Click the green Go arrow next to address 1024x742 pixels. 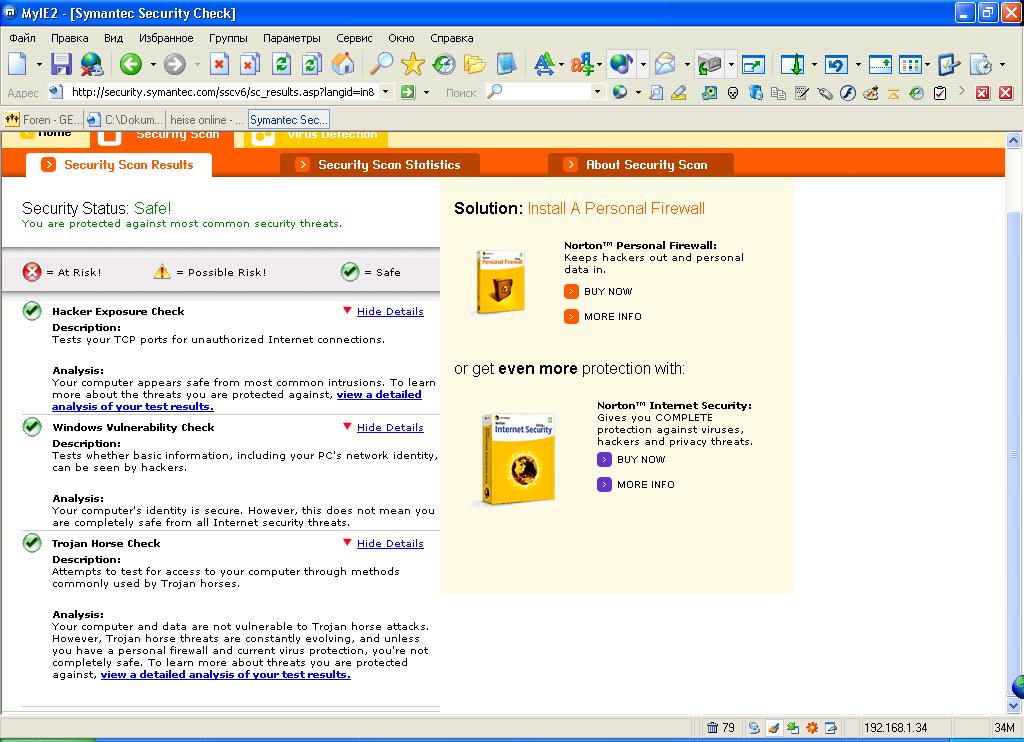point(408,92)
